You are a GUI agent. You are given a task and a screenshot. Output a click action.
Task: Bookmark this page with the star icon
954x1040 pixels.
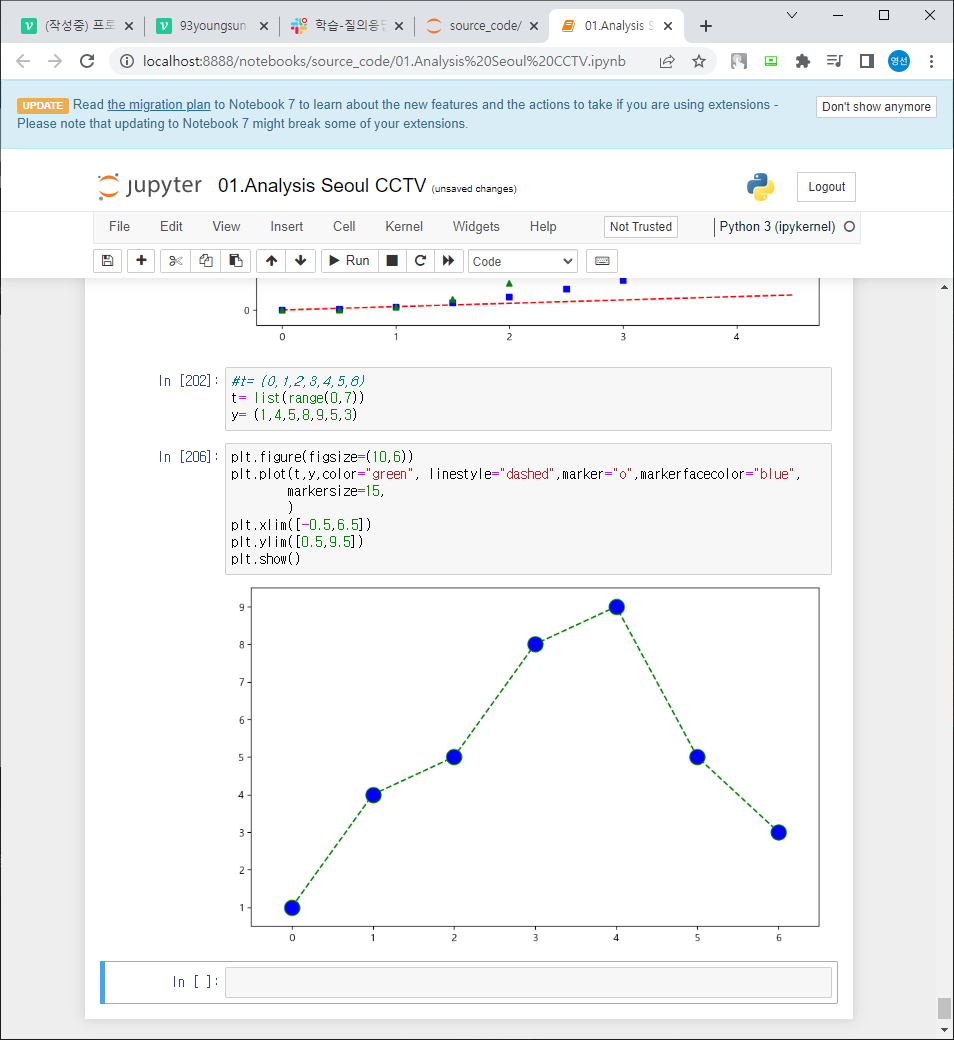tap(699, 62)
